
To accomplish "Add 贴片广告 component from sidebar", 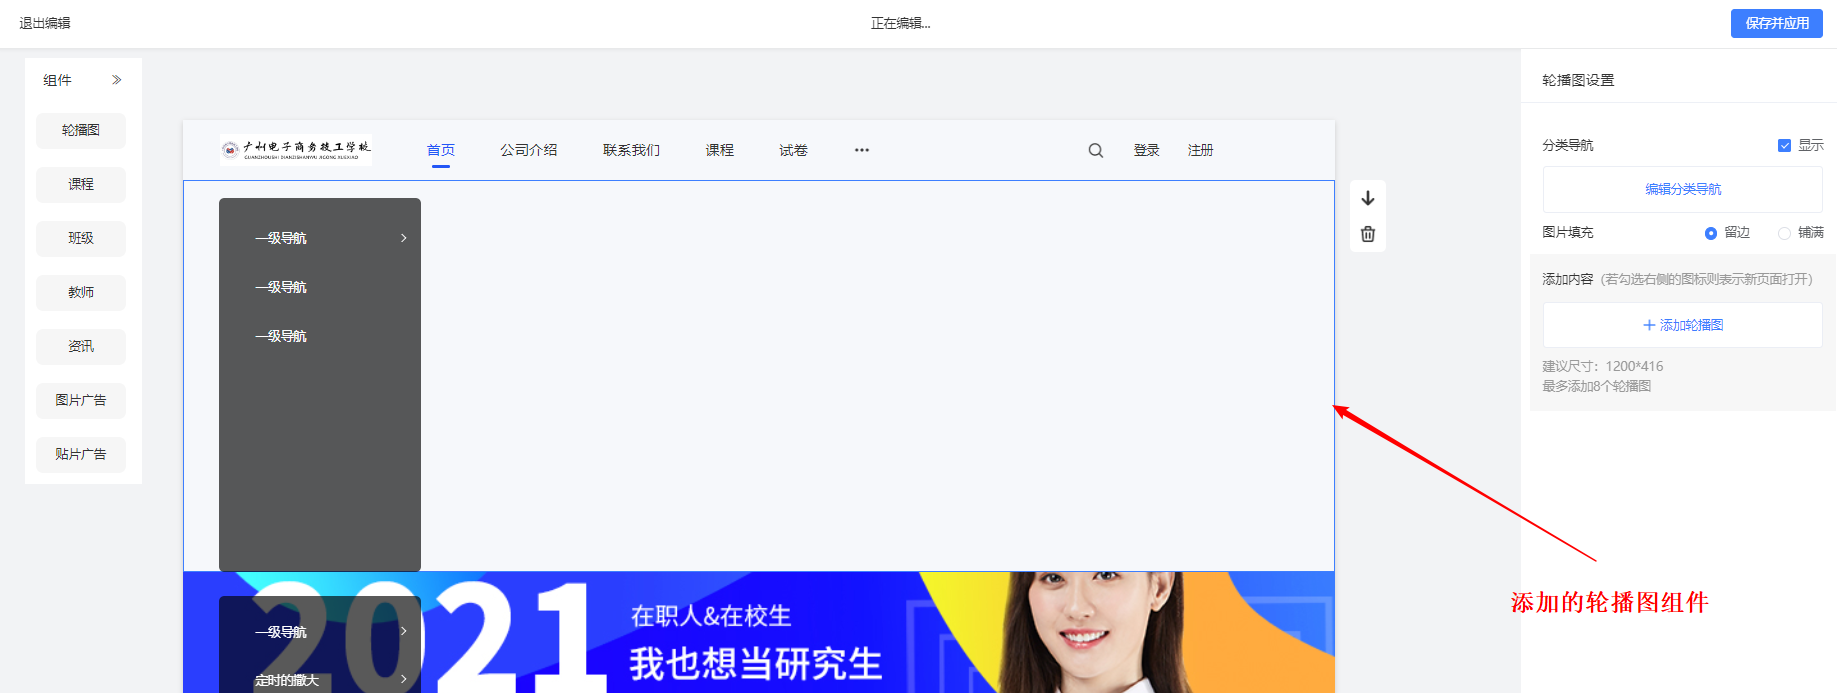I will tap(81, 454).
